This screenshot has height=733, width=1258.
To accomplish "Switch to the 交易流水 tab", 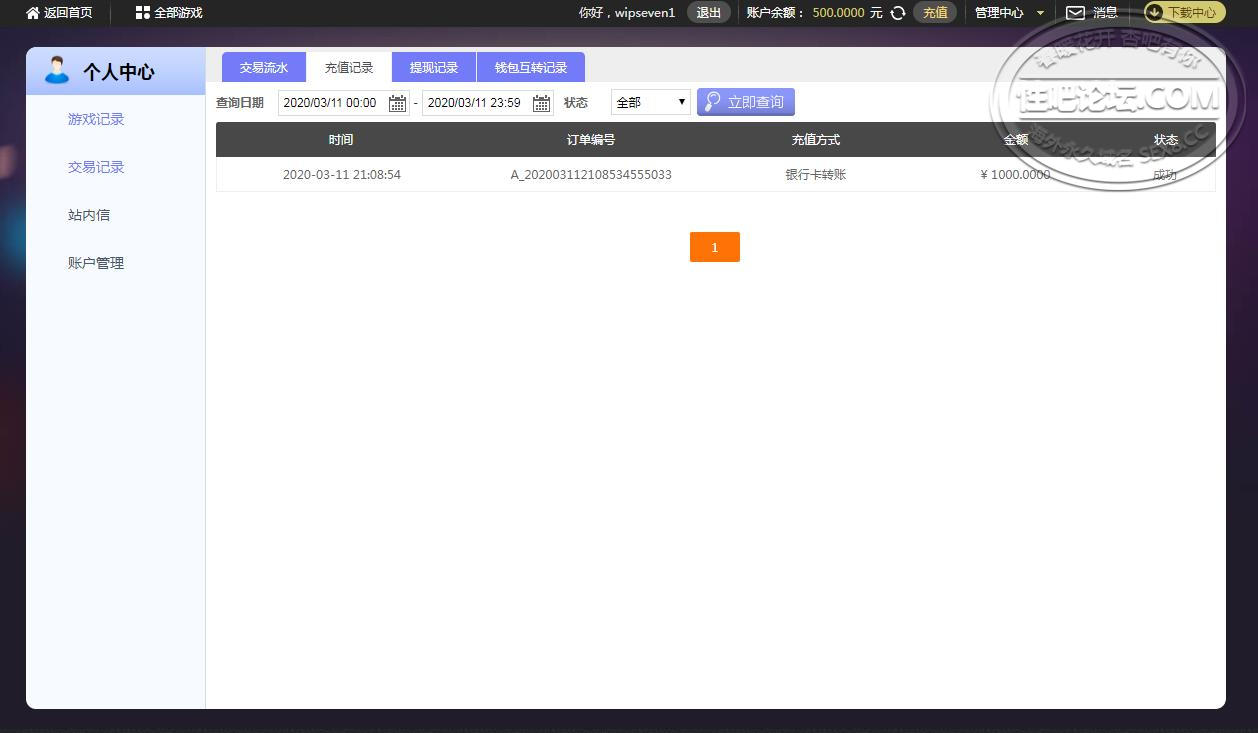I will [x=264, y=67].
